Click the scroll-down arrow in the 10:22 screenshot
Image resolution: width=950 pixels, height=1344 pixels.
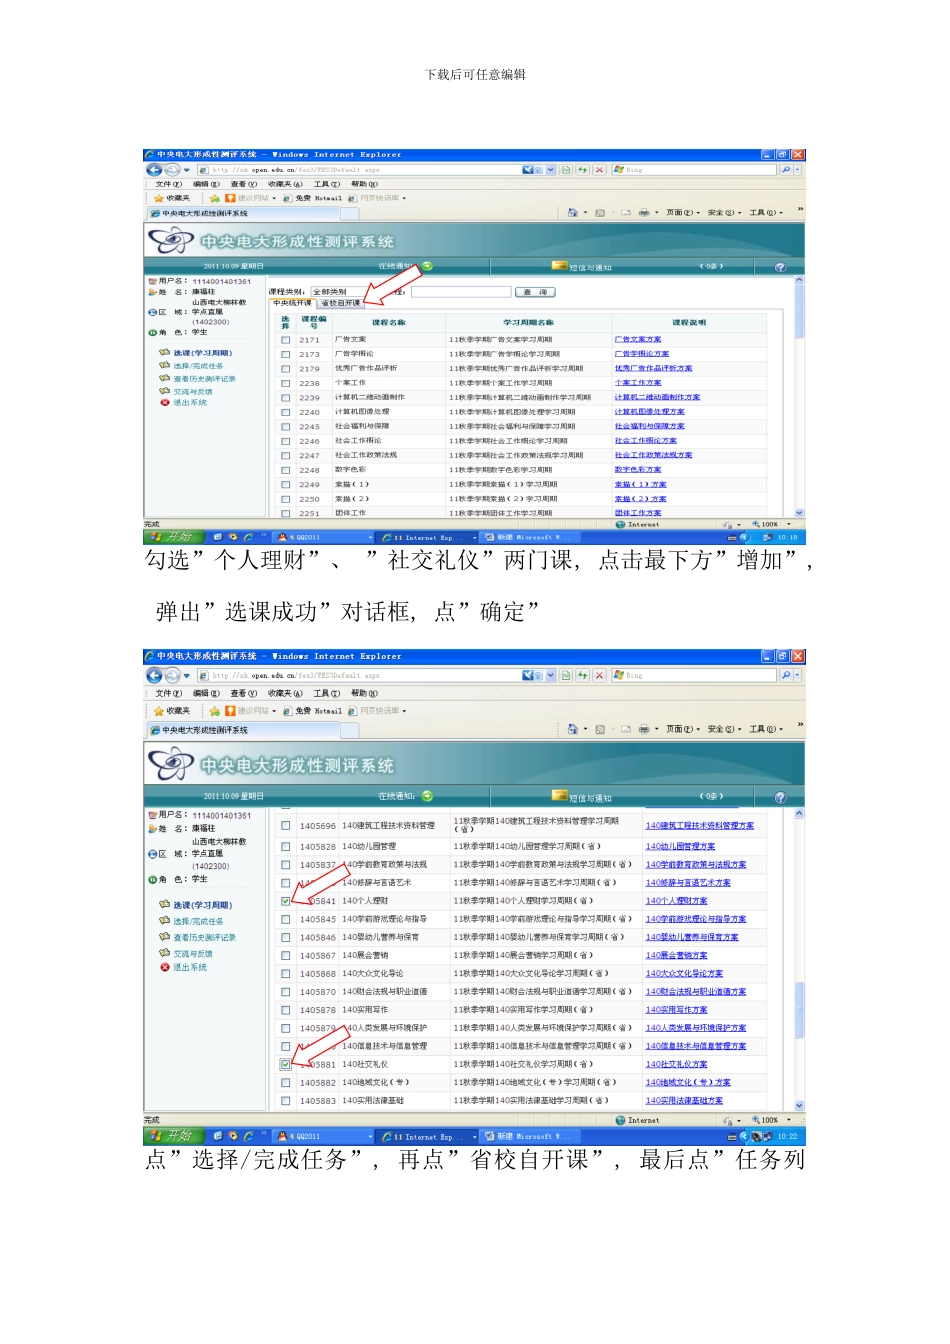pyautogui.click(x=800, y=1106)
